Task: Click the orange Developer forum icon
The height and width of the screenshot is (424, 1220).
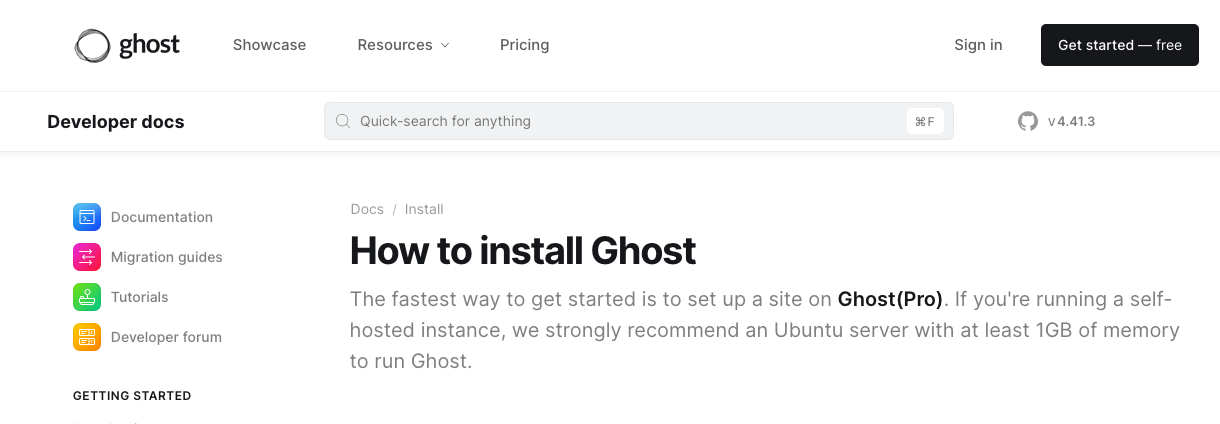Action: (x=87, y=337)
